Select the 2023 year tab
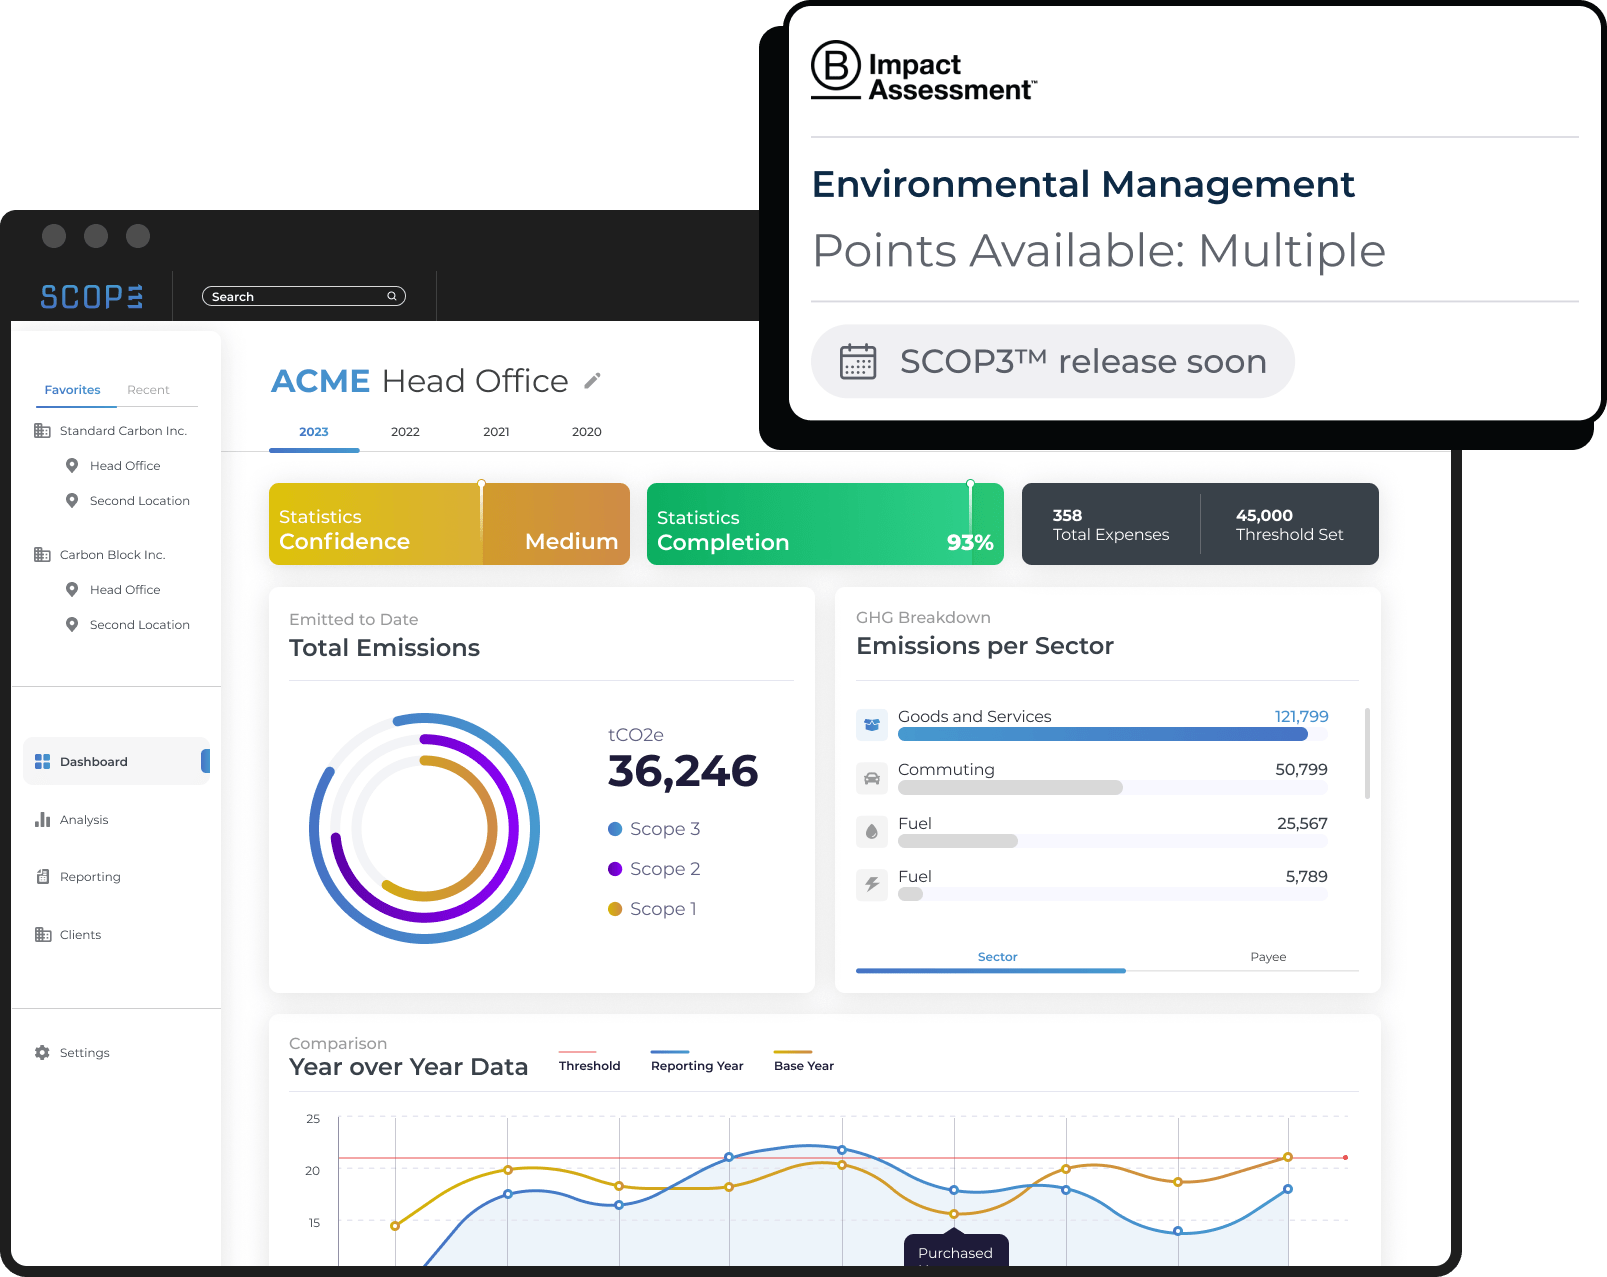The image size is (1607, 1277). click(314, 432)
